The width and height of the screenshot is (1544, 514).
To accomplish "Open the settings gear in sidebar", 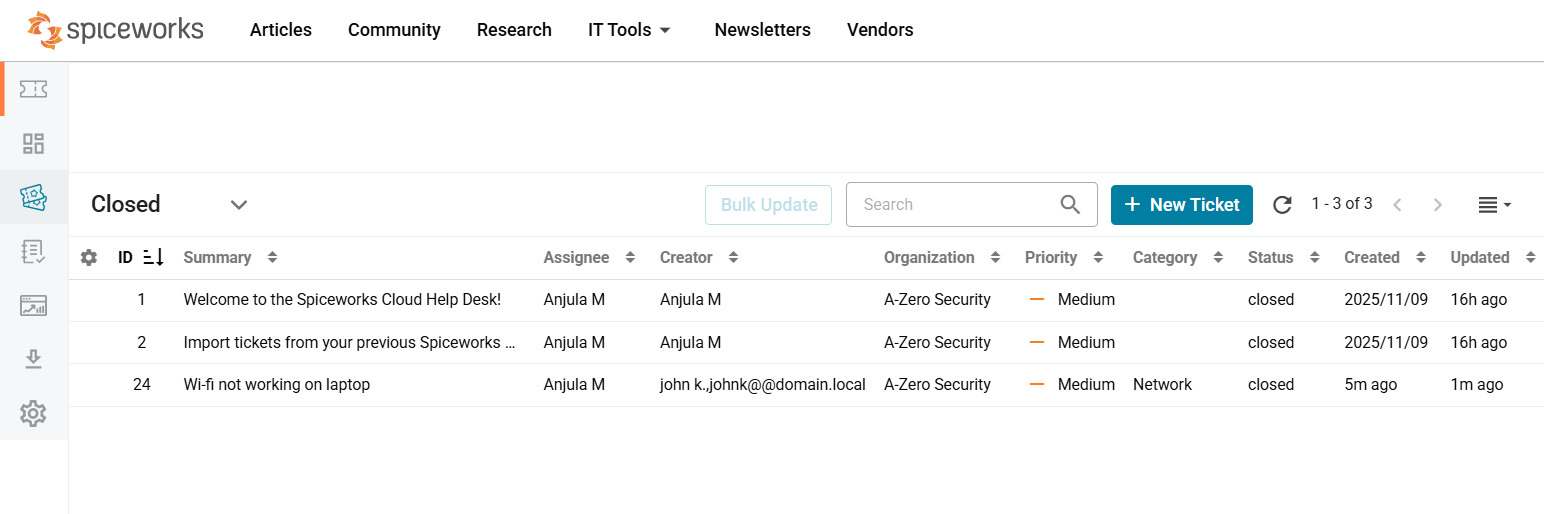I will point(34,413).
